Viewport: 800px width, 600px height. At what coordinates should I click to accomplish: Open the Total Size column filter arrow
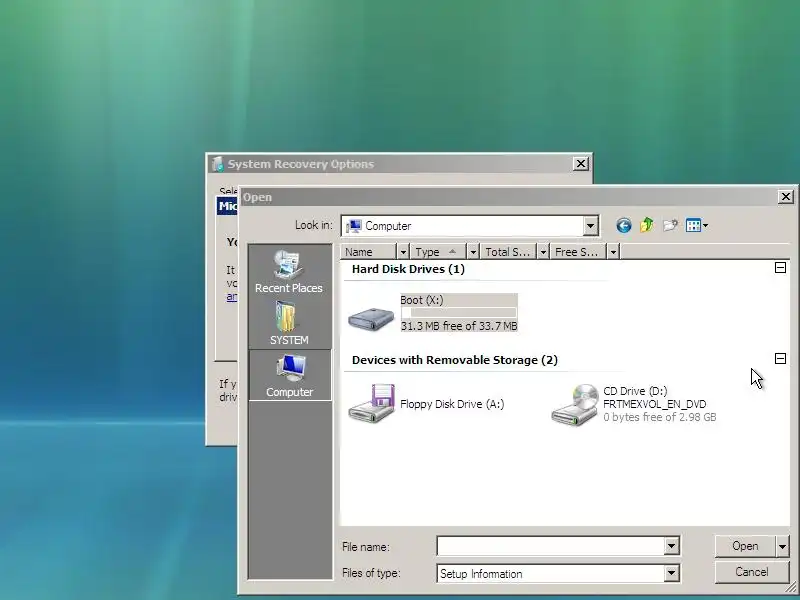(x=543, y=252)
